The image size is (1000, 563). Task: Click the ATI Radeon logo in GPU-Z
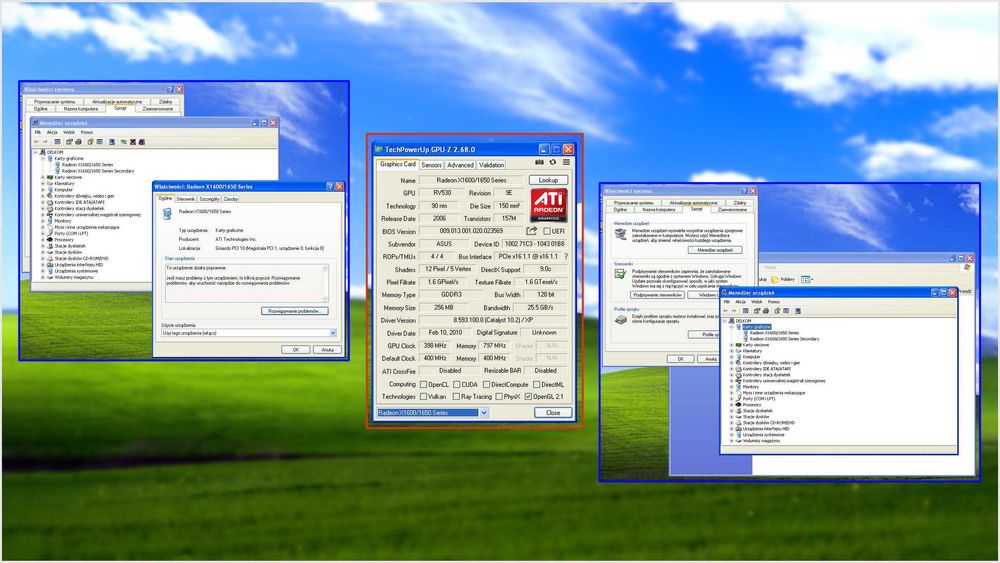click(548, 205)
